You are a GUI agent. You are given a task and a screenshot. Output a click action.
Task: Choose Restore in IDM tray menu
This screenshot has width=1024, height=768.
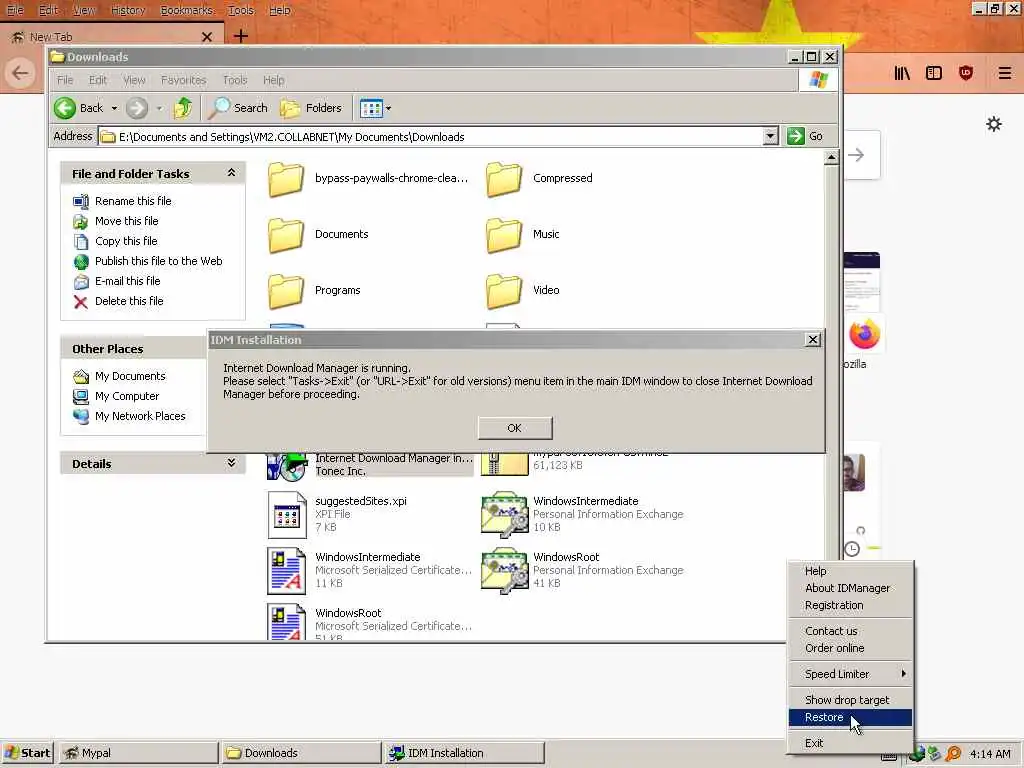pyautogui.click(x=850, y=718)
